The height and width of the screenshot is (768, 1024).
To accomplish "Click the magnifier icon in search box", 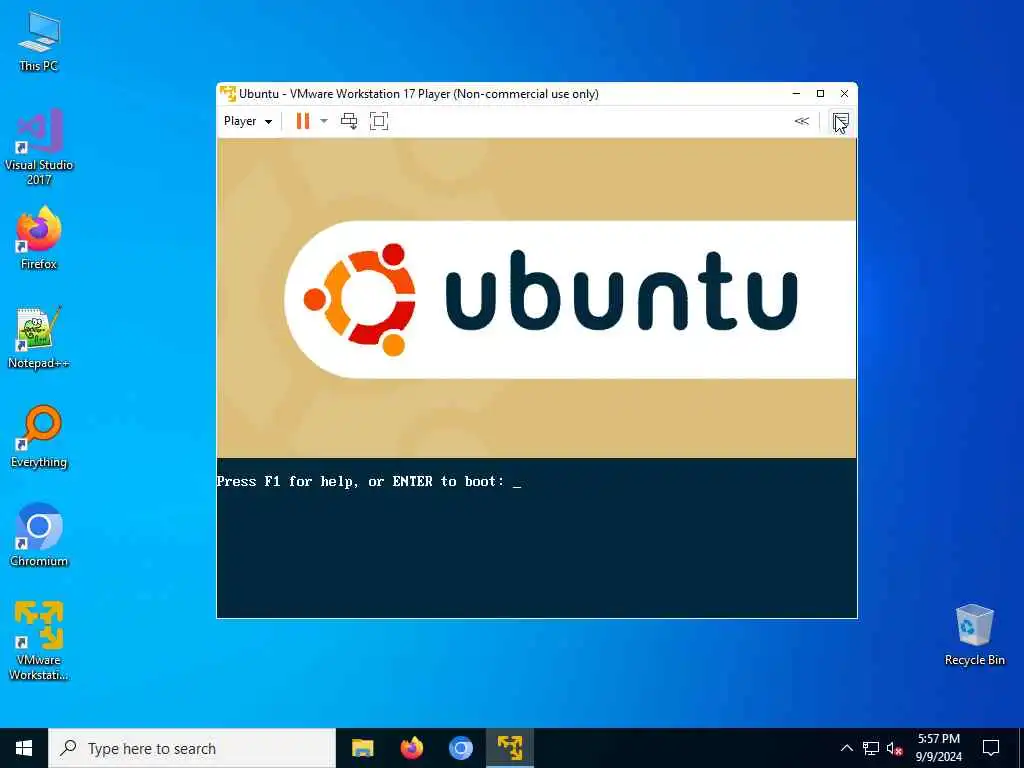I will pyautogui.click(x=68, y=748).
